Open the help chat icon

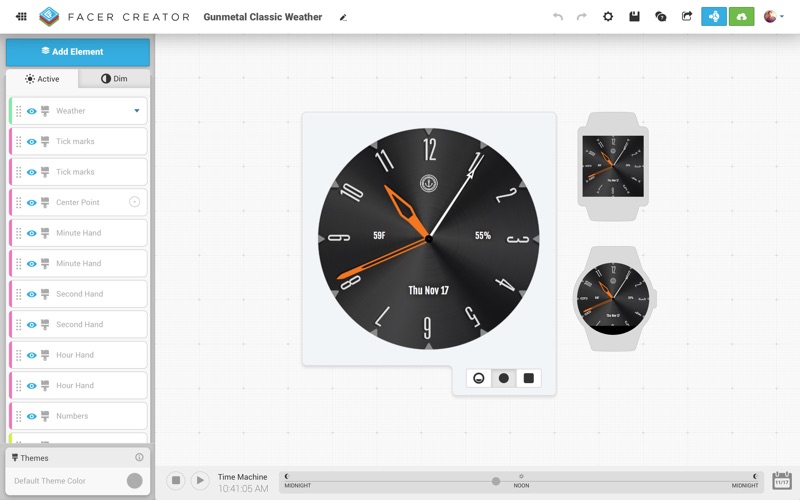(x=660, y=17)
